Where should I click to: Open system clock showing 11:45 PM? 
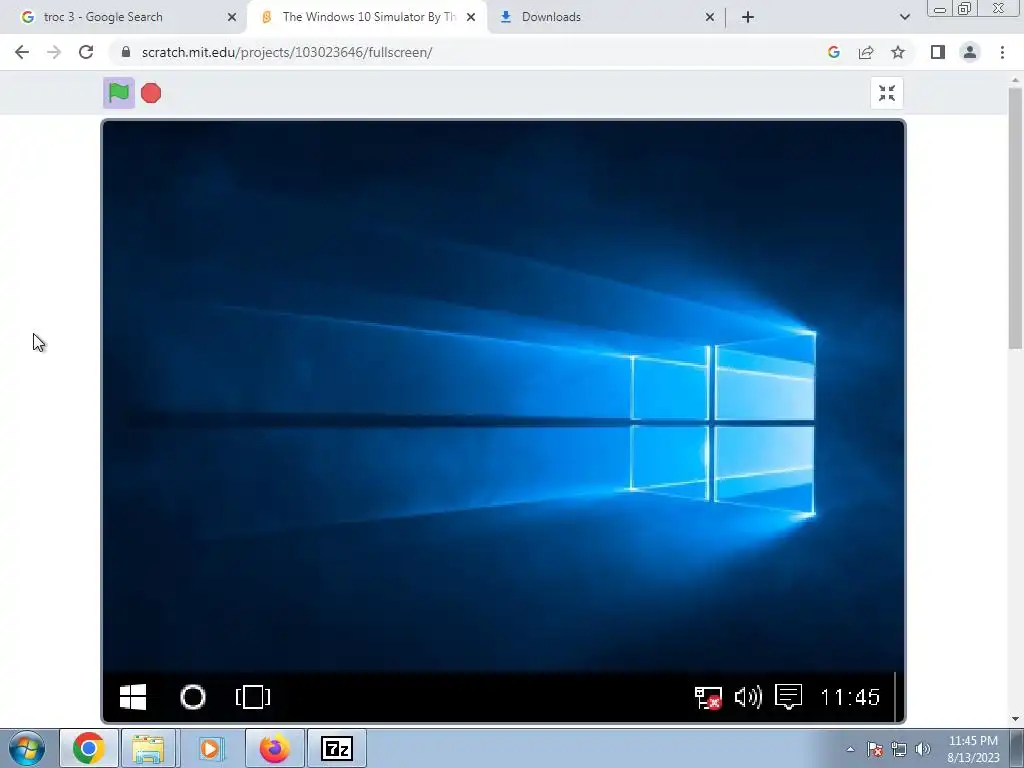click(x=973, y=749)
